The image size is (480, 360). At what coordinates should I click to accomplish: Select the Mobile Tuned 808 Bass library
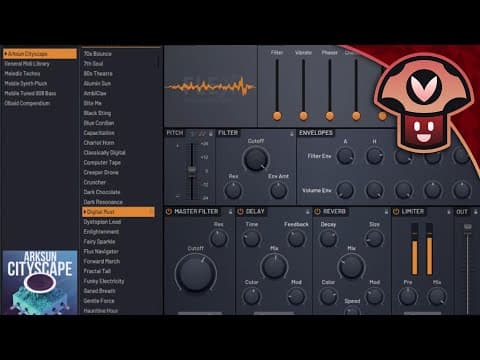(x=30, y=93)
